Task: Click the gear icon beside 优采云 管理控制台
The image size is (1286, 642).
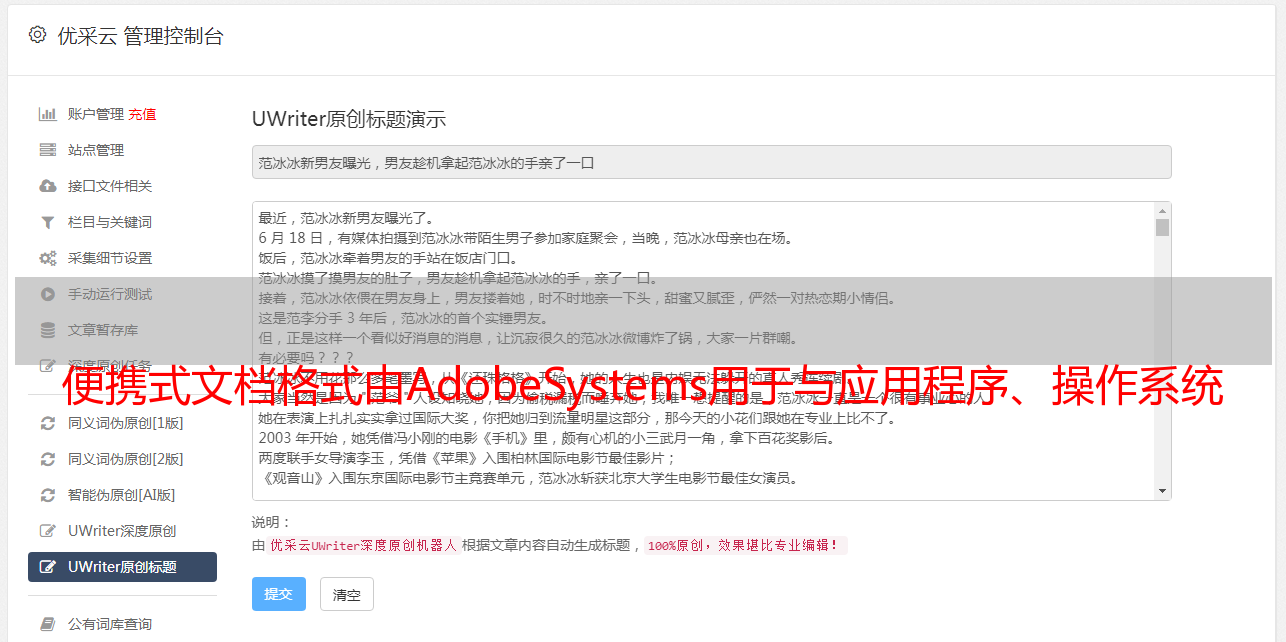Action: point(37,35)
